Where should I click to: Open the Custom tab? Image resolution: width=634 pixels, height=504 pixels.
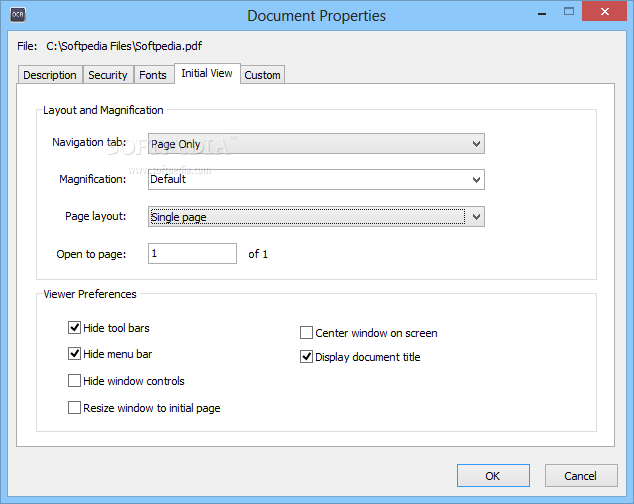pyautogui.click(x=262, y=75)
